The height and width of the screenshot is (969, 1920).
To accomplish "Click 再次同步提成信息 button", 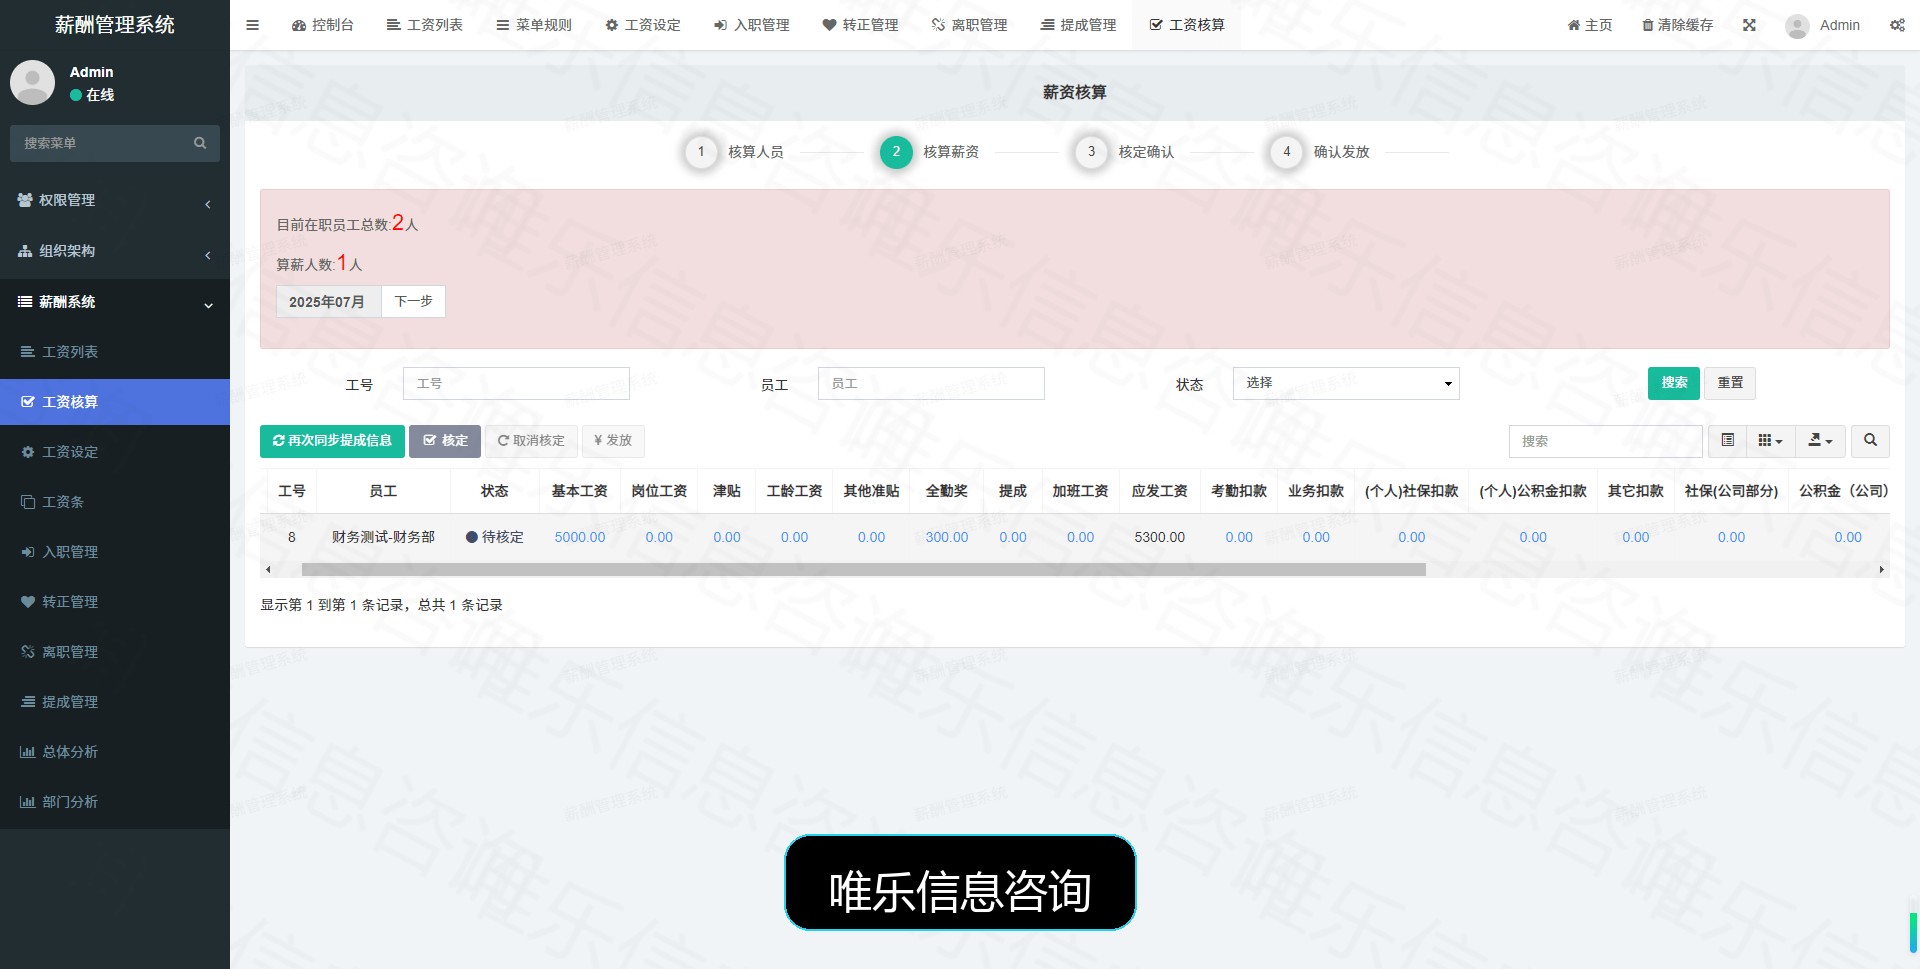I will pyautogui.click(x=332, y=441).
